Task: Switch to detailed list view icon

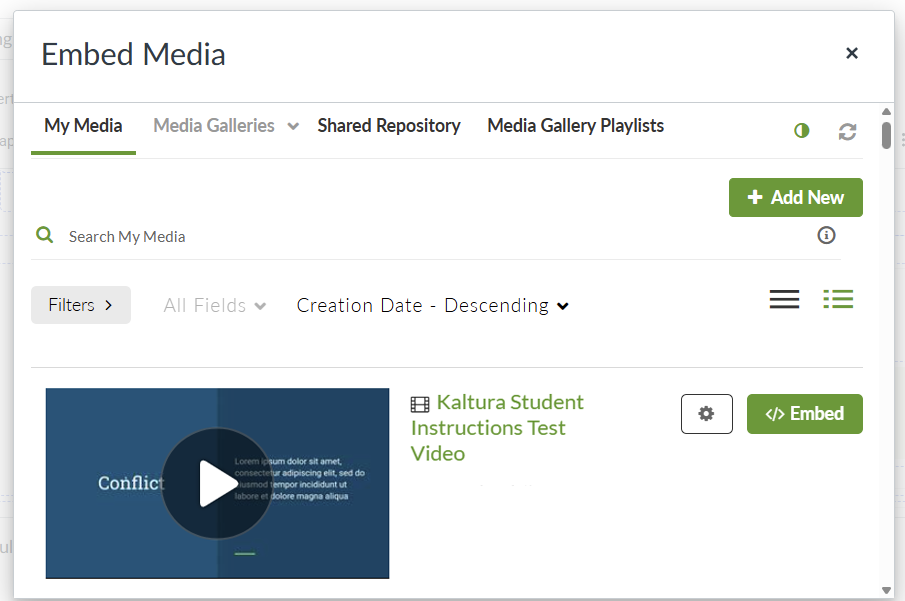Action: pos(838,299)
